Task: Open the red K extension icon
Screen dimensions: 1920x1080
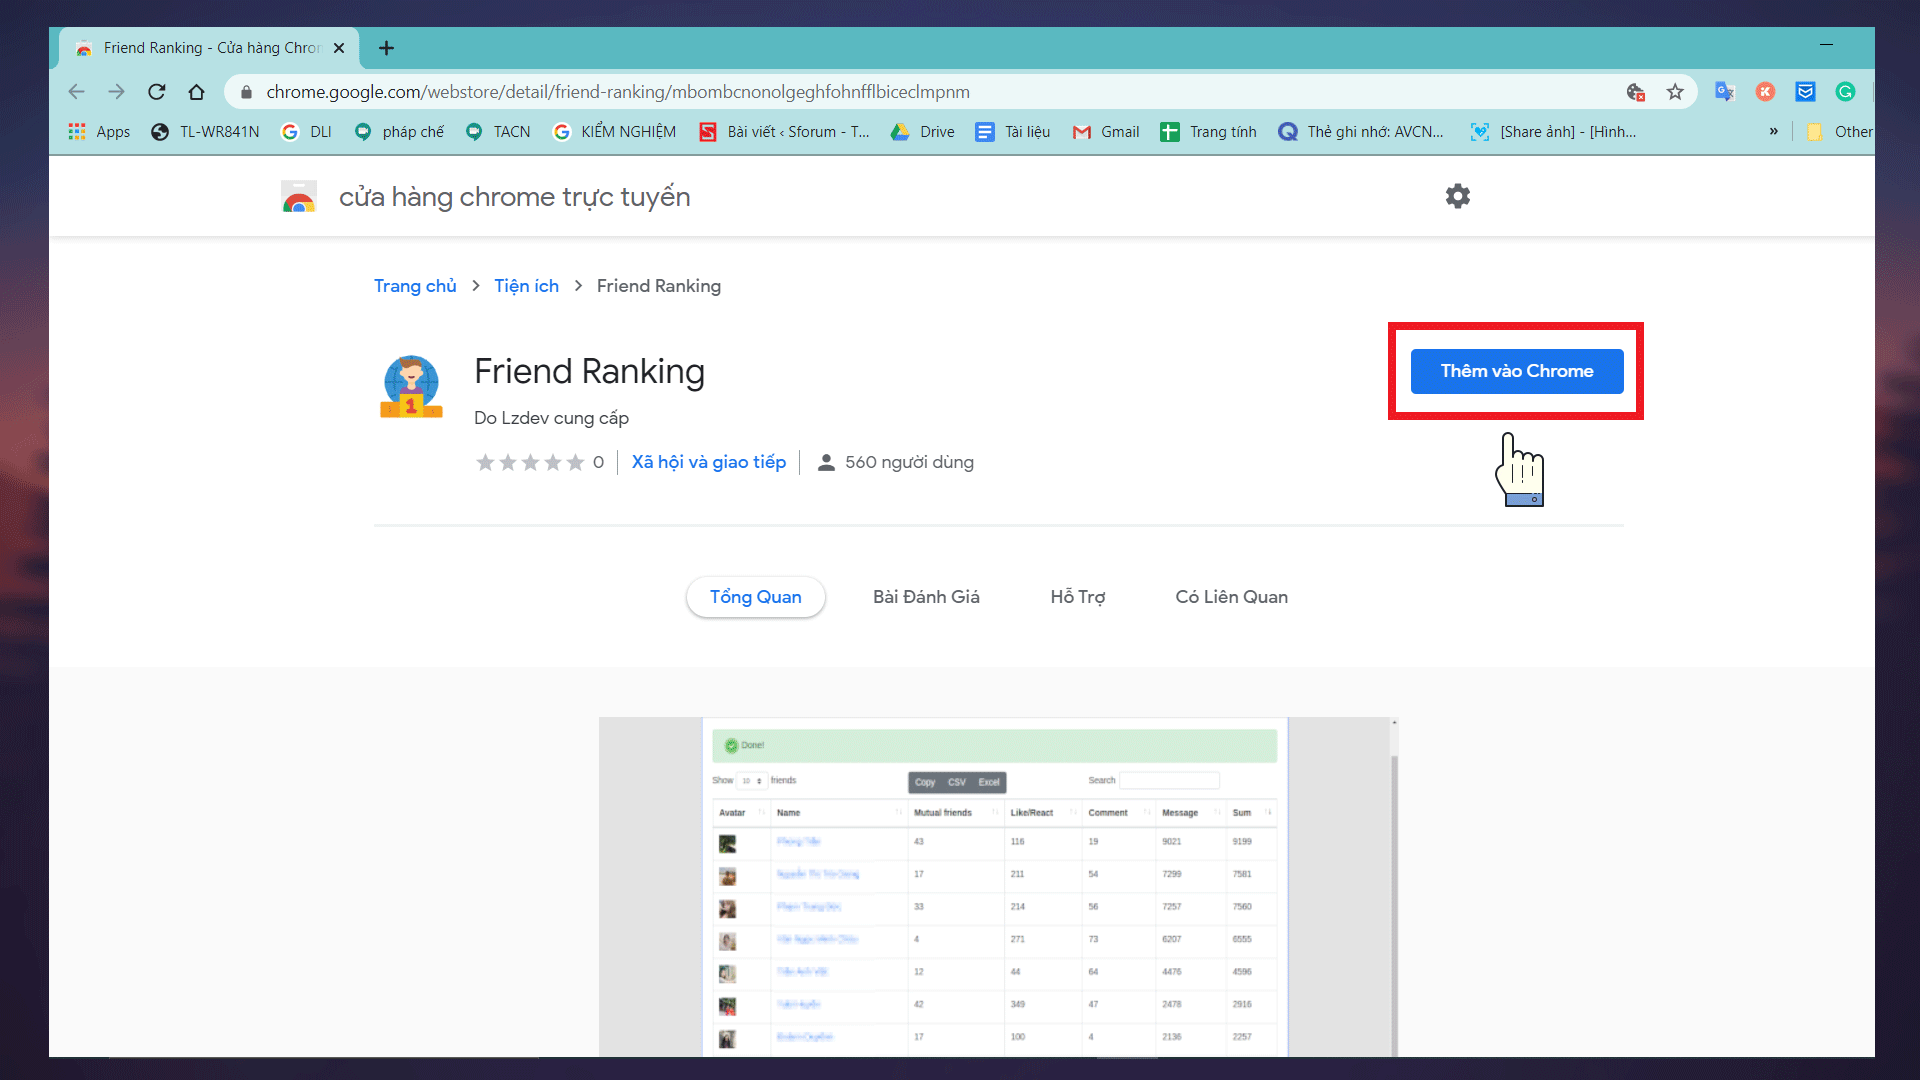Action: 1766,92
